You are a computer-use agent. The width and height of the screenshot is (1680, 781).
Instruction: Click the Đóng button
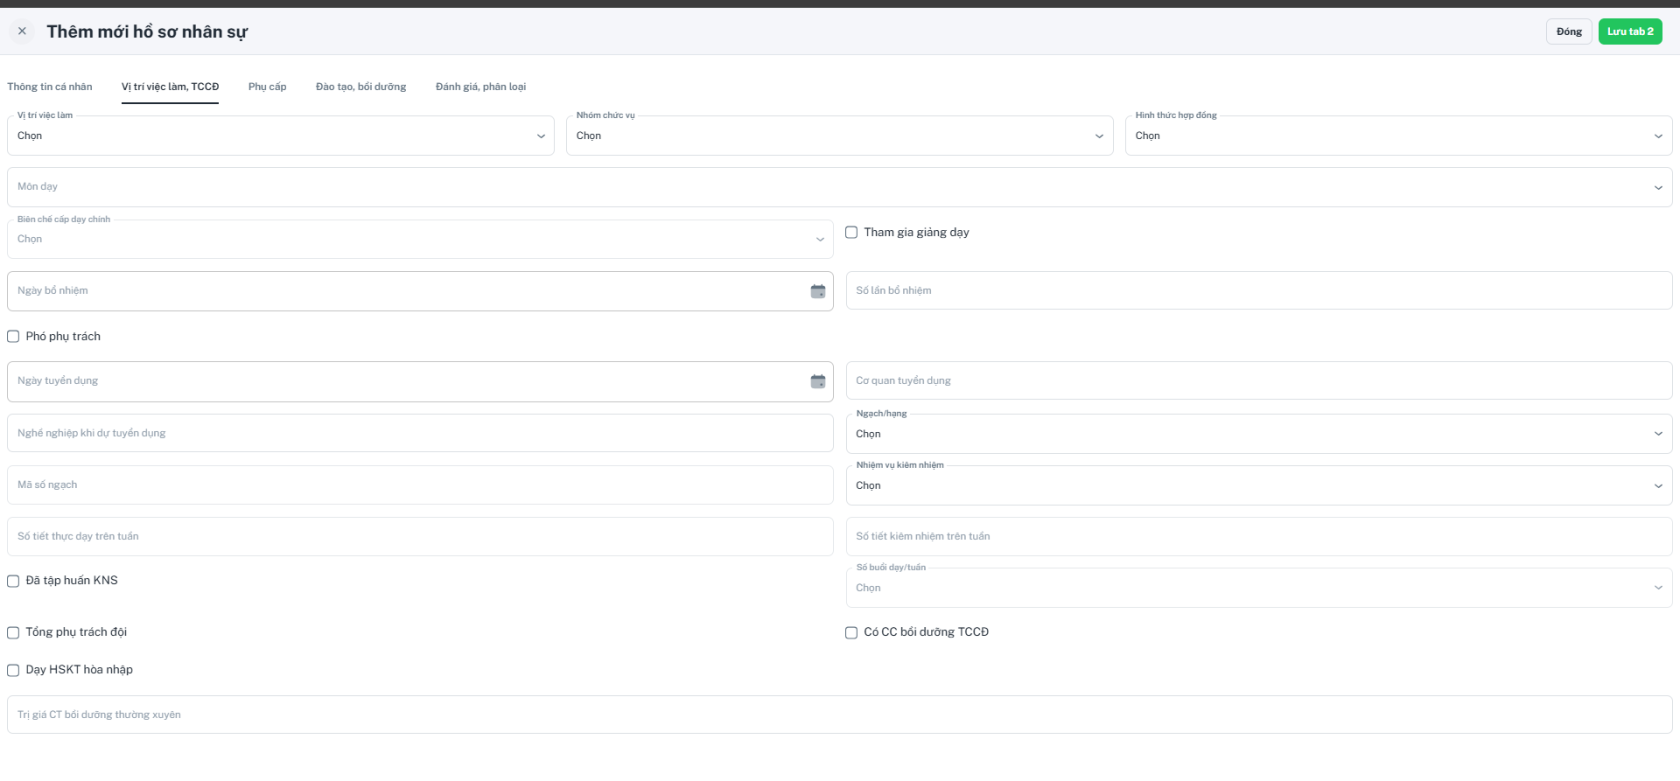click(x=1569, y=32)
